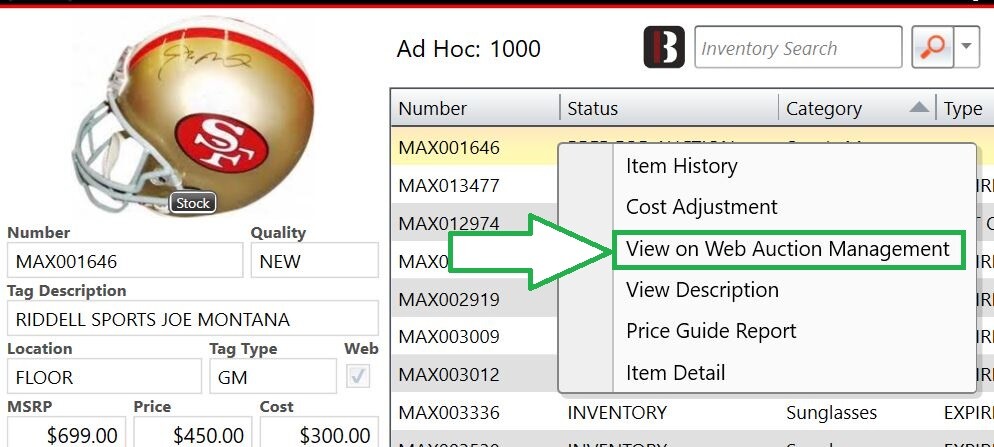The image size is (994, 447).
Task: Click the Sunglasses category cell
Action: point(831,413)
